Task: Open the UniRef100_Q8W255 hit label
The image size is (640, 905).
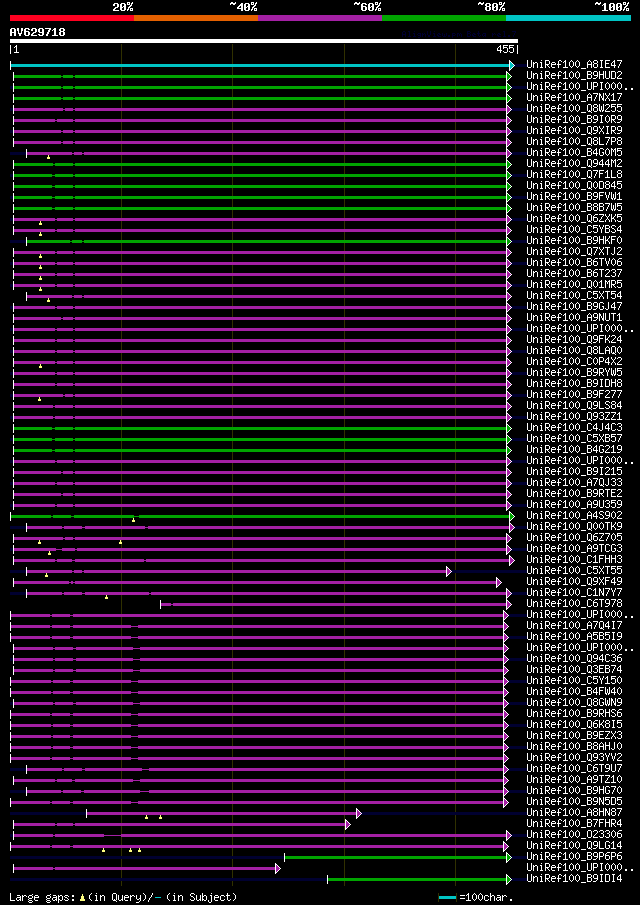Action: pyautogui.click(x=574, y=109)
